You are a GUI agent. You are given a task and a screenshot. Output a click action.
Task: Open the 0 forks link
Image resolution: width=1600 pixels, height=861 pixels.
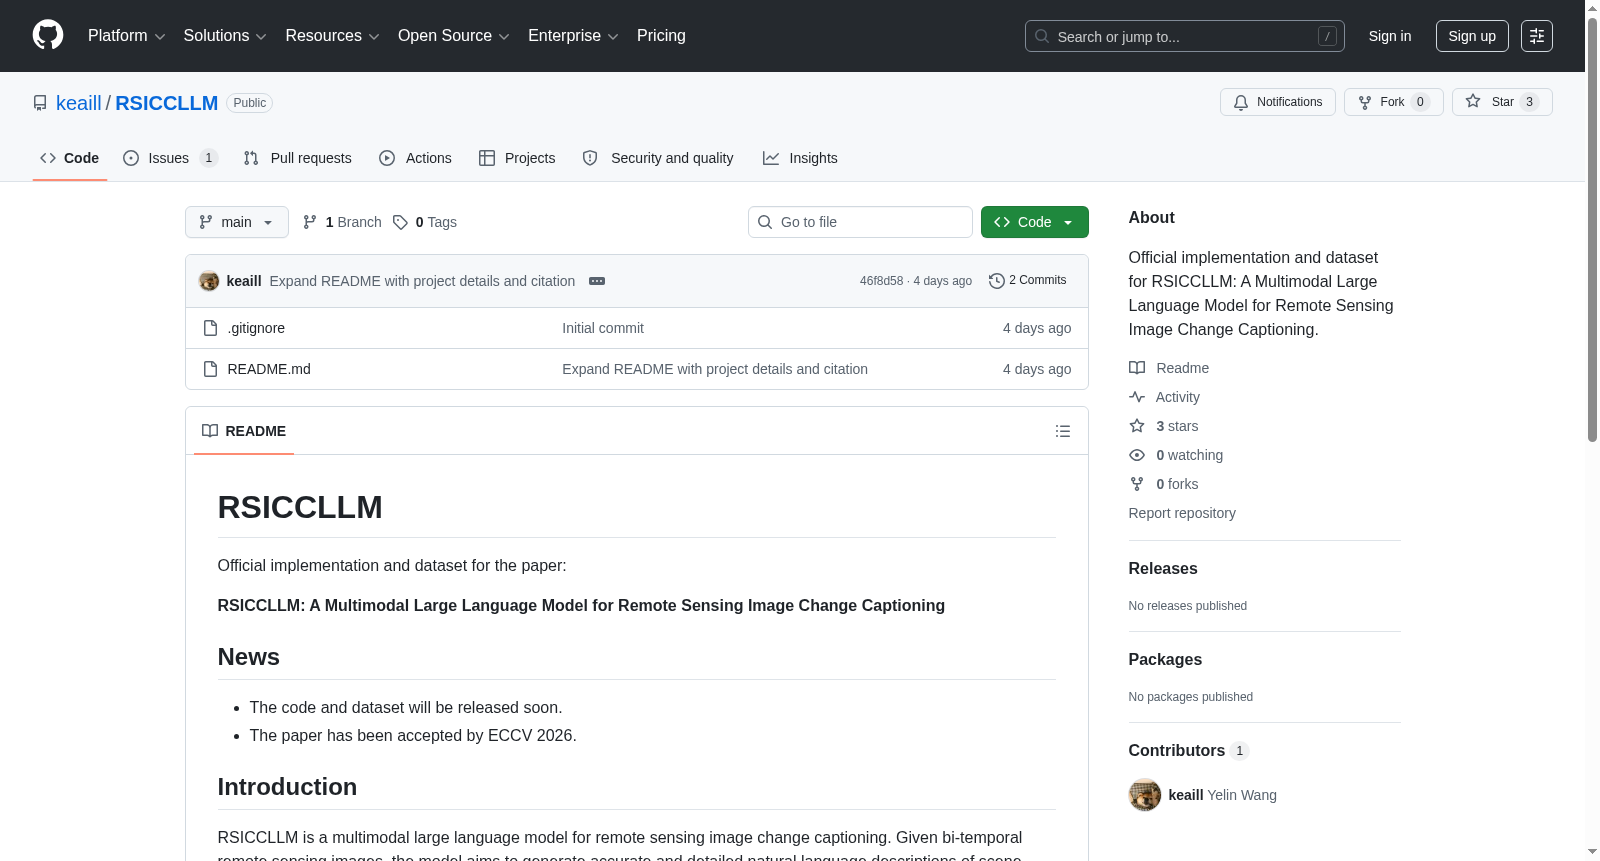pyautogui.click(x=1164, y=484)
